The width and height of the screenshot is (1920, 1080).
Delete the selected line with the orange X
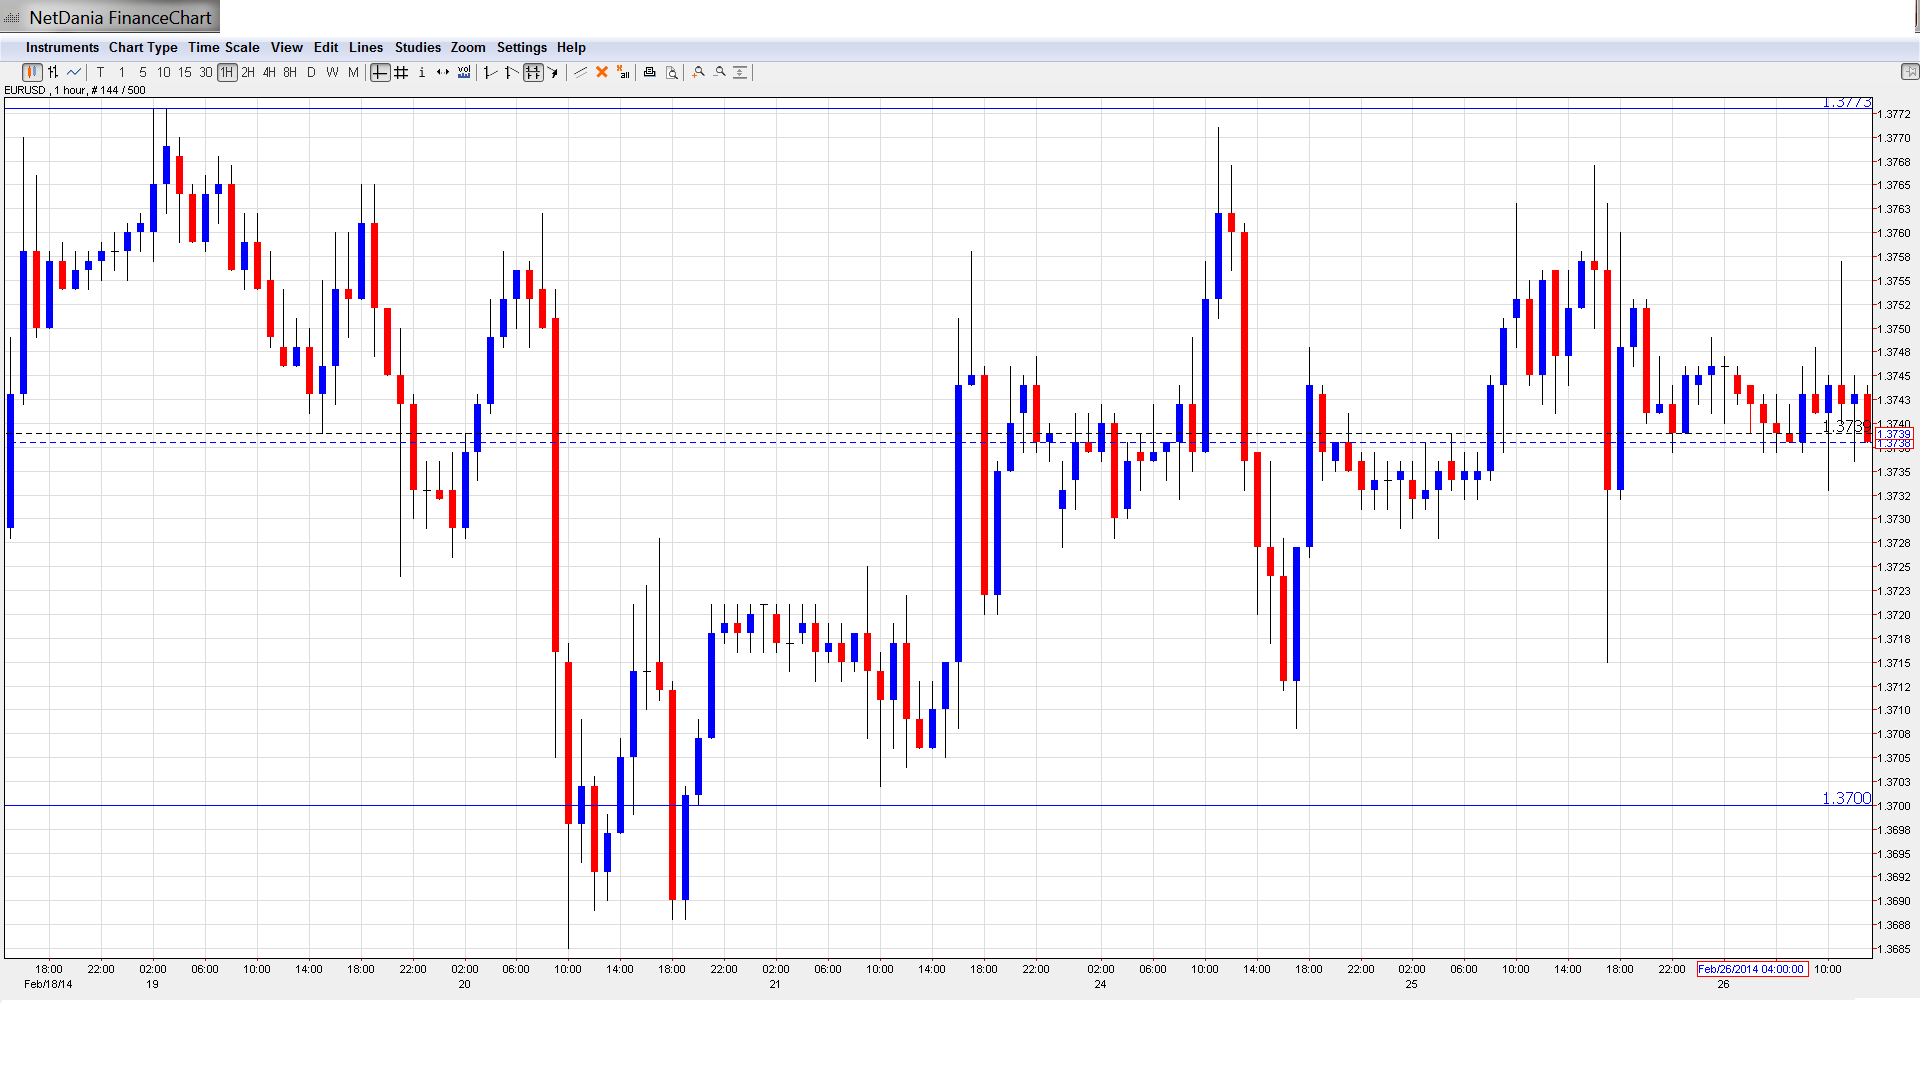tap(602, 72)
